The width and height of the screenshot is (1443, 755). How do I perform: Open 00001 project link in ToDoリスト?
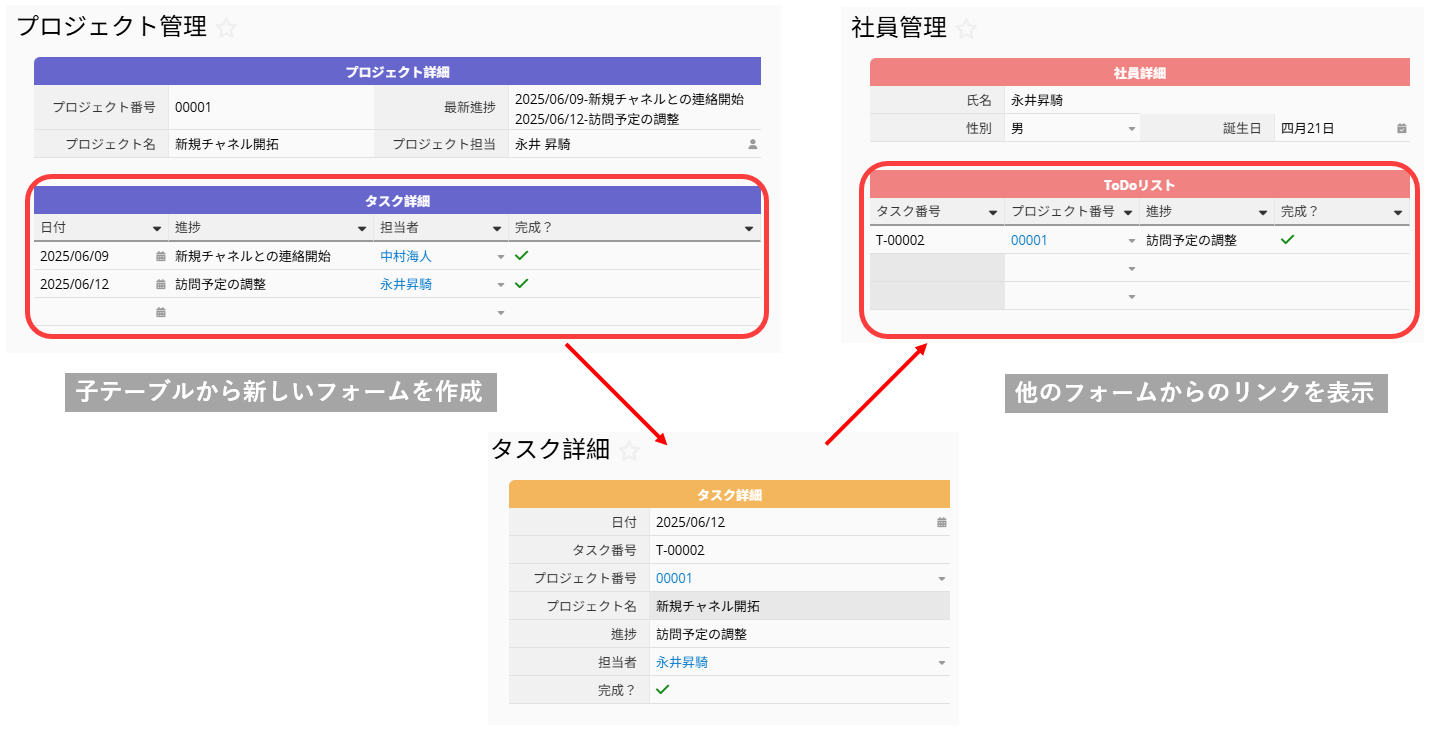click(1028, 240)
